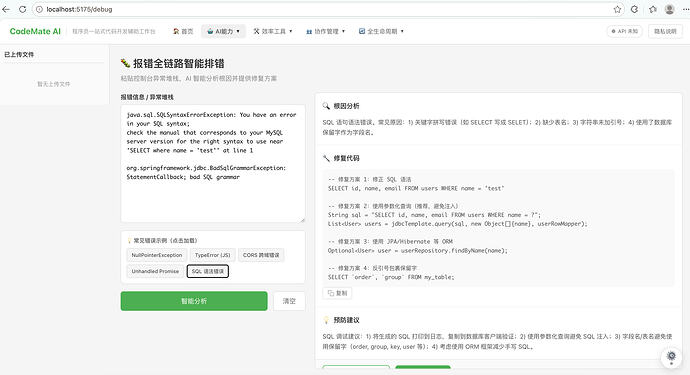690x375 pixels.
Task: Click the lightbulb icon beside 预防建议
Action: [326, 320]
